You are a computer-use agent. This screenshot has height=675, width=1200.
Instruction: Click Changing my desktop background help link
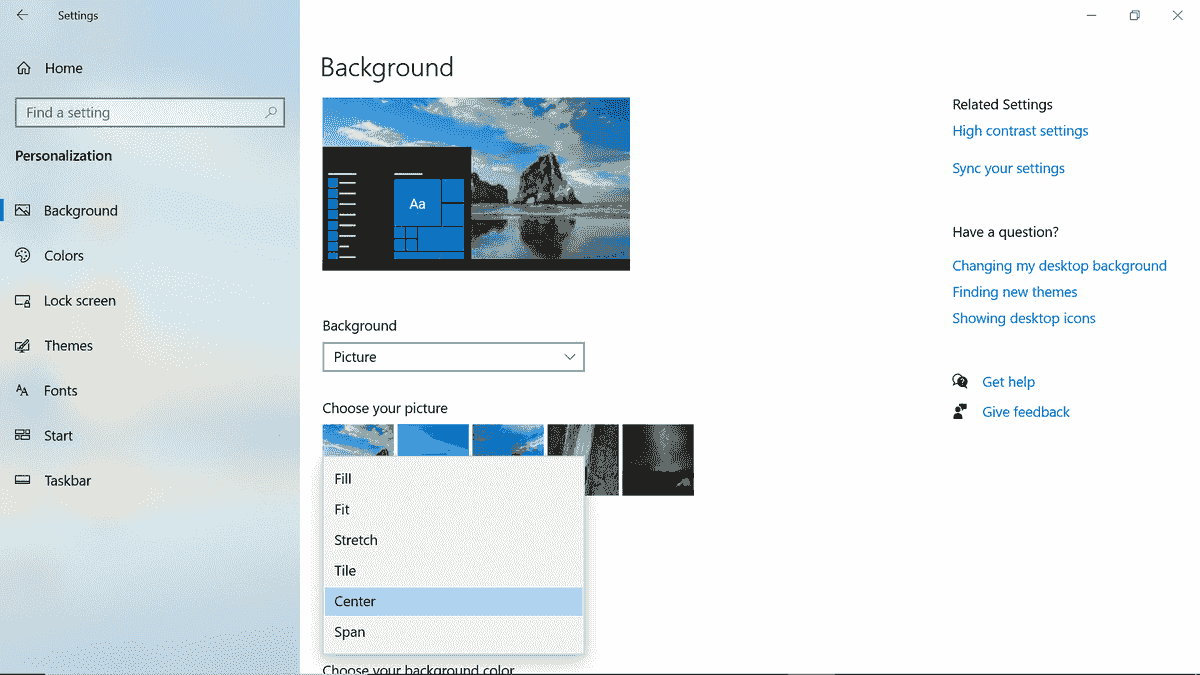(1059, 265)
